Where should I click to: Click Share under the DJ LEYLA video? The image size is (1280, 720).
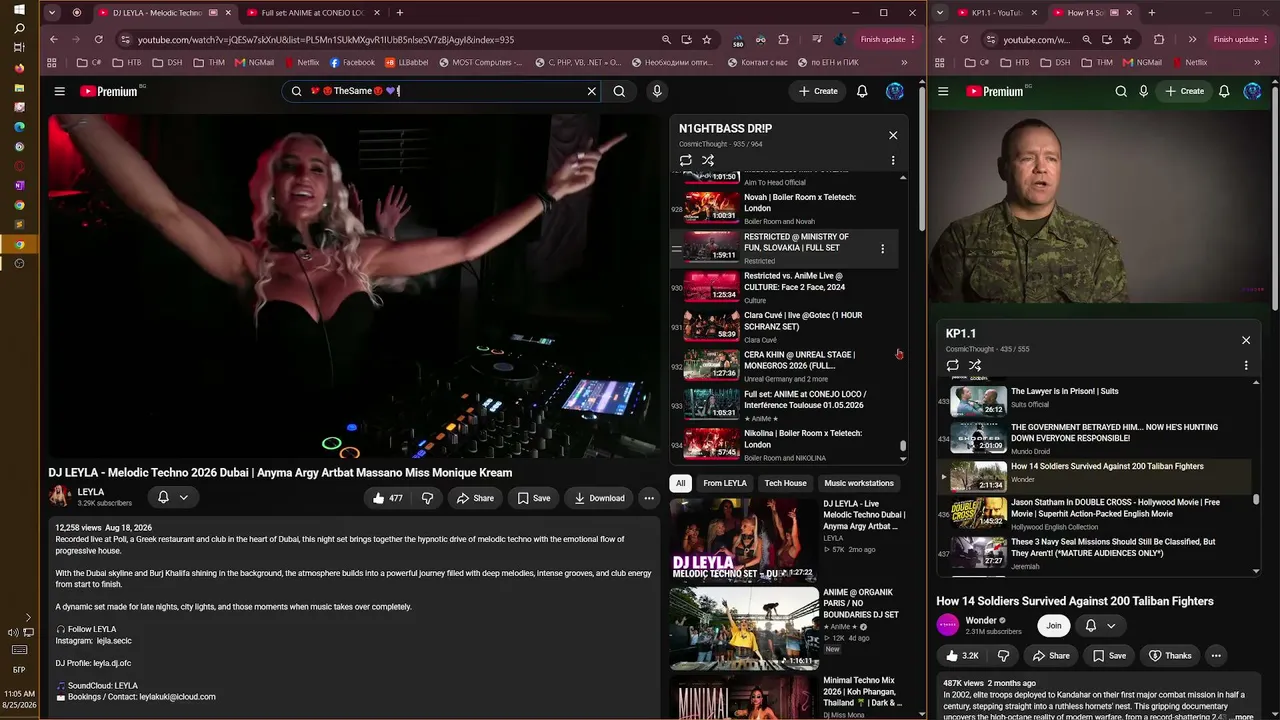click(475, 498)
